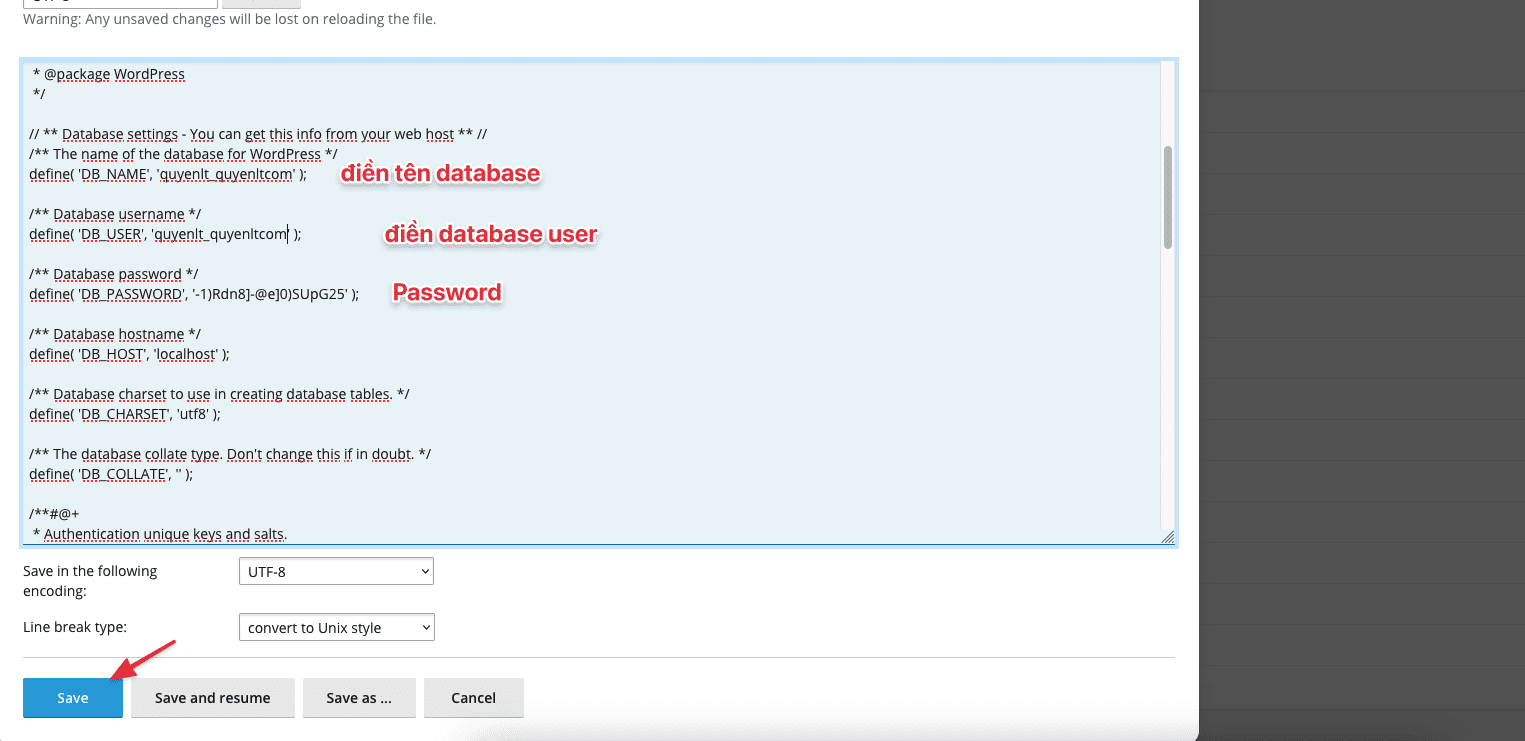Screen dimensions: 1525x741
Task: Place cursor on the DB_HOST localhost line
Action: click(x=129, y=354)
